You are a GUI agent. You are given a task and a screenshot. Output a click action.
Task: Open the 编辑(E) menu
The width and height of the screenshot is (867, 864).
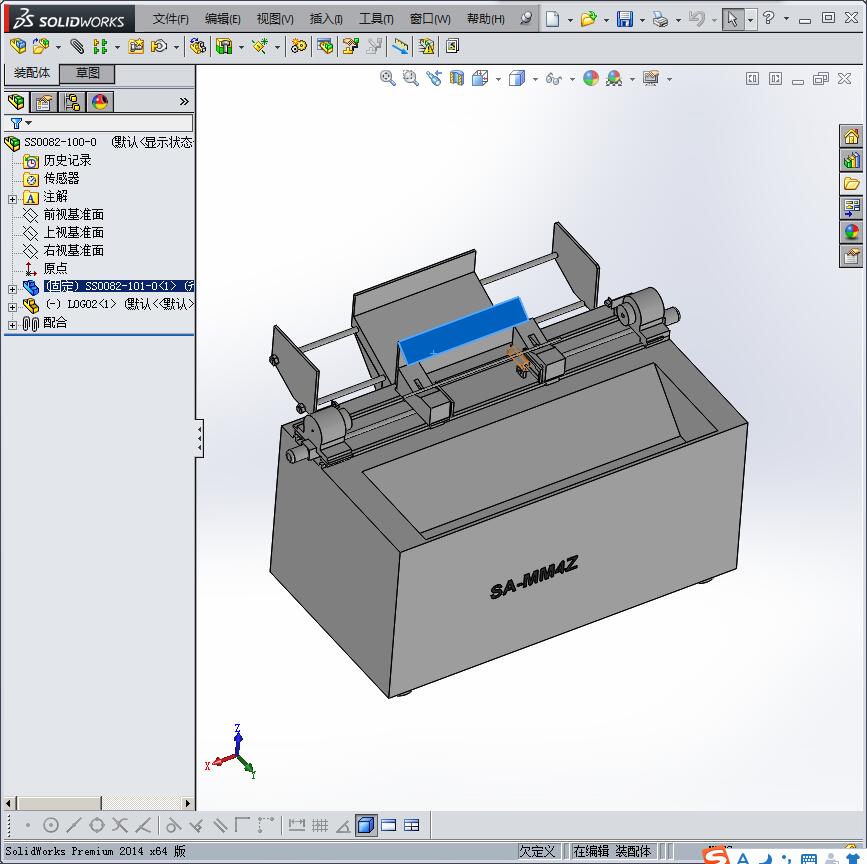(222, 19)
